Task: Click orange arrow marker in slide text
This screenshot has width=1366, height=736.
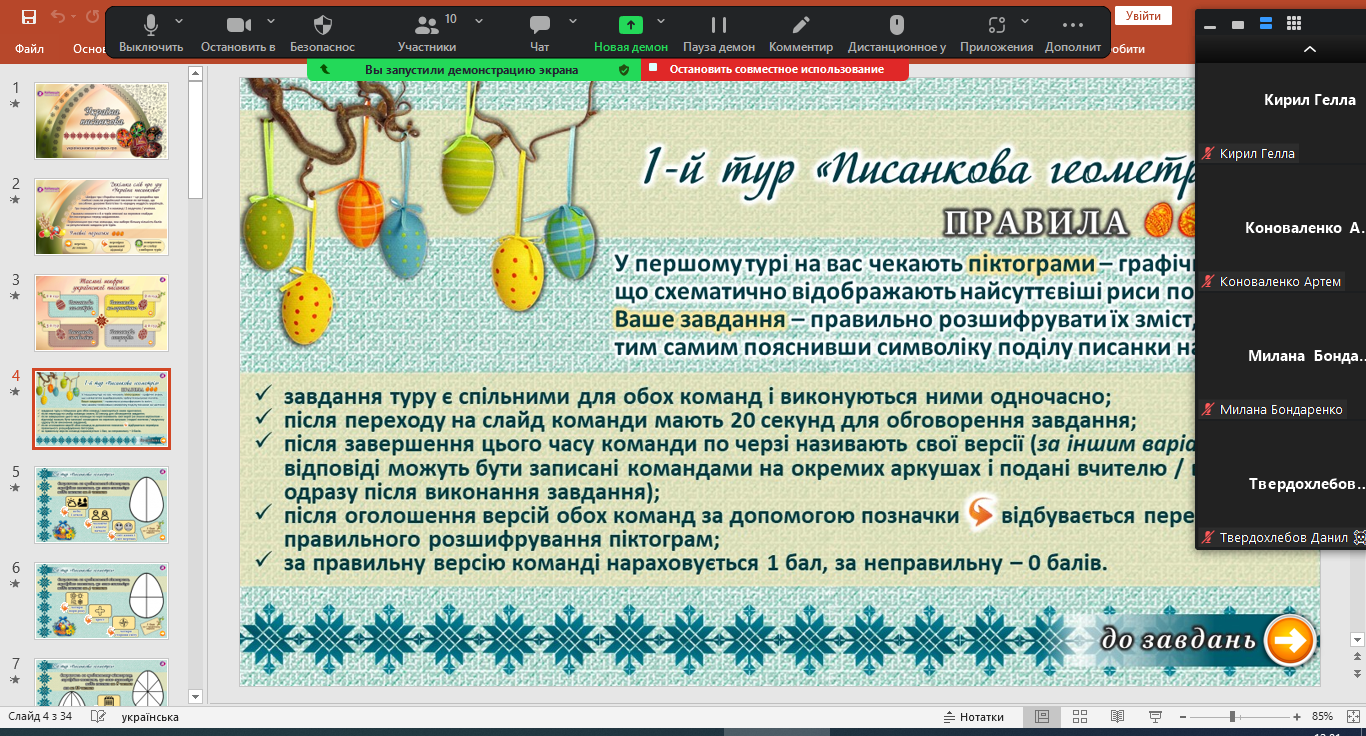Action: click(981, 514)
